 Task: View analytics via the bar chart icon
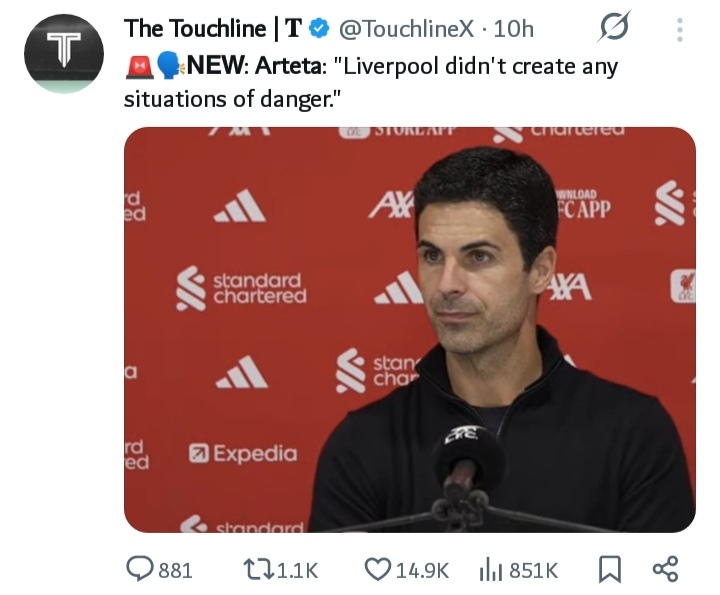click(x=491, y=570)
